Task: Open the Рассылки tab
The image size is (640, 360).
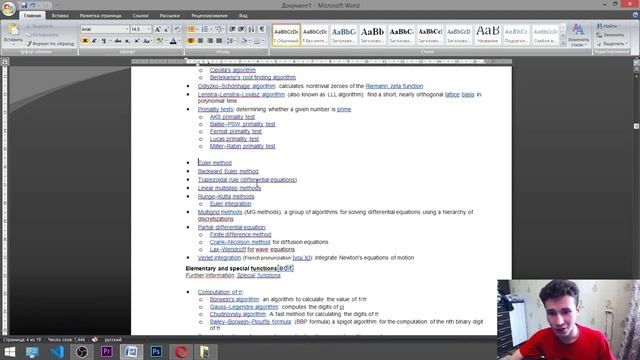Action: click(x=169, y=16)
